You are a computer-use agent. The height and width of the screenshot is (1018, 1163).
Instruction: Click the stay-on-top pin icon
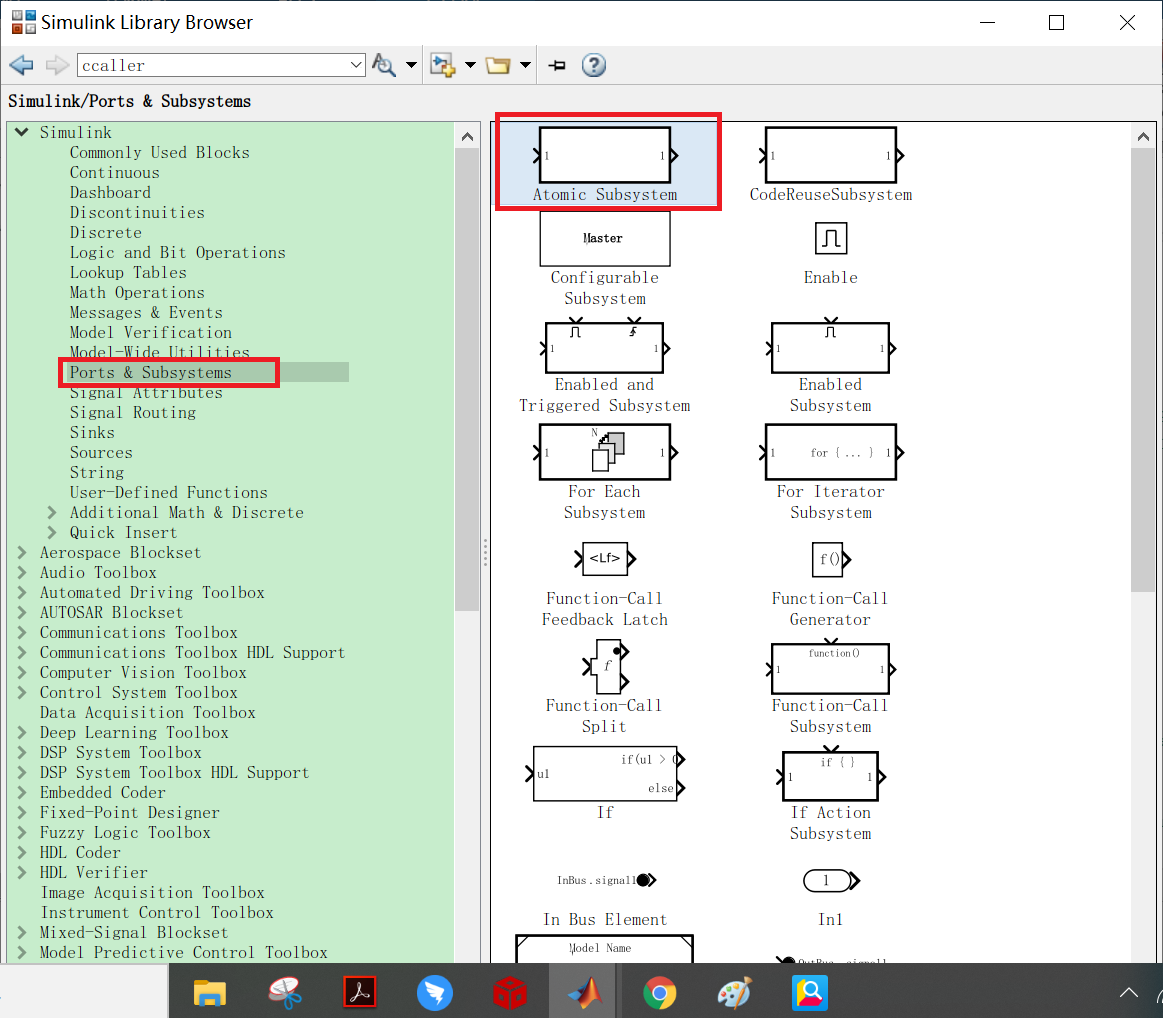tap(557, 65)
